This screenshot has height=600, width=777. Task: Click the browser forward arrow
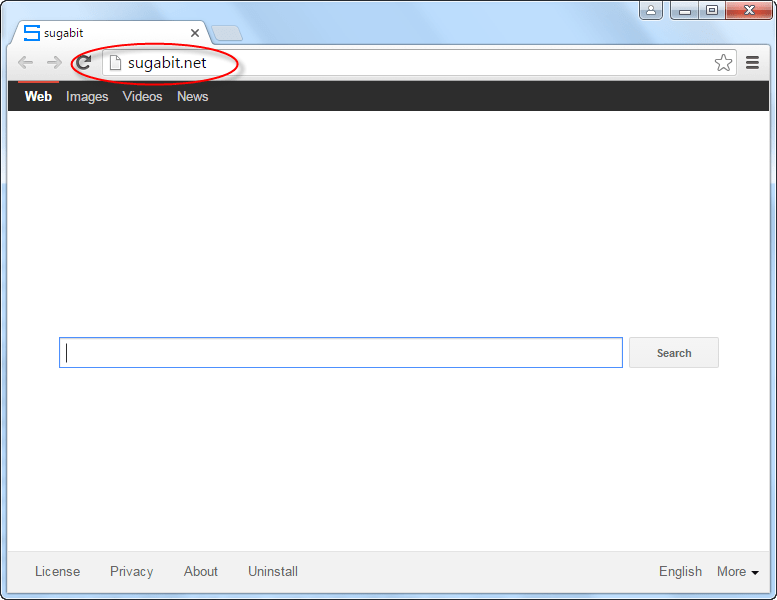tap(54, 63)
